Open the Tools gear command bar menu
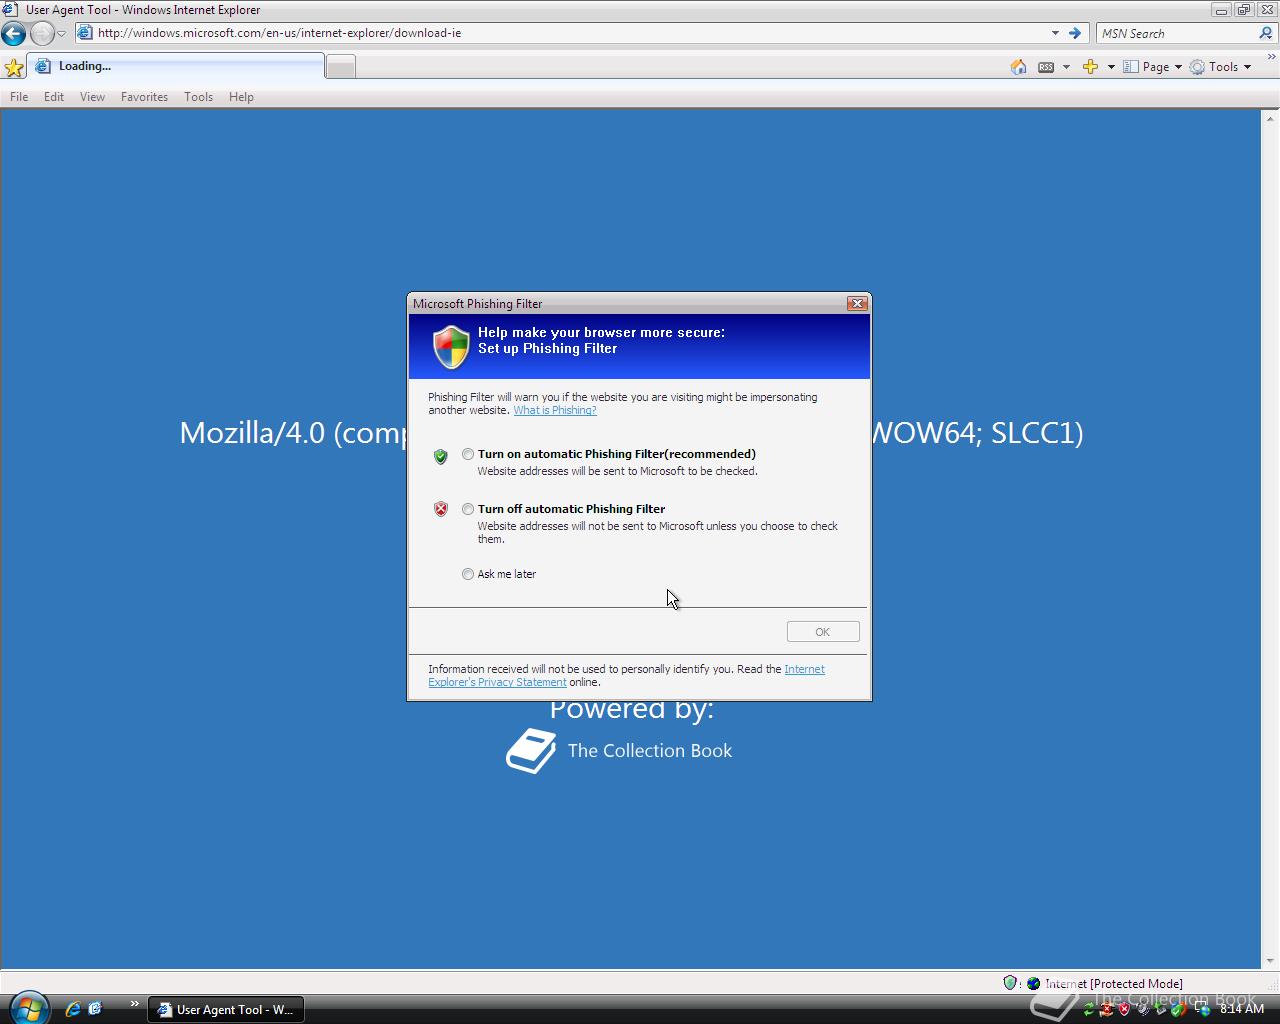 (1220, 67)
